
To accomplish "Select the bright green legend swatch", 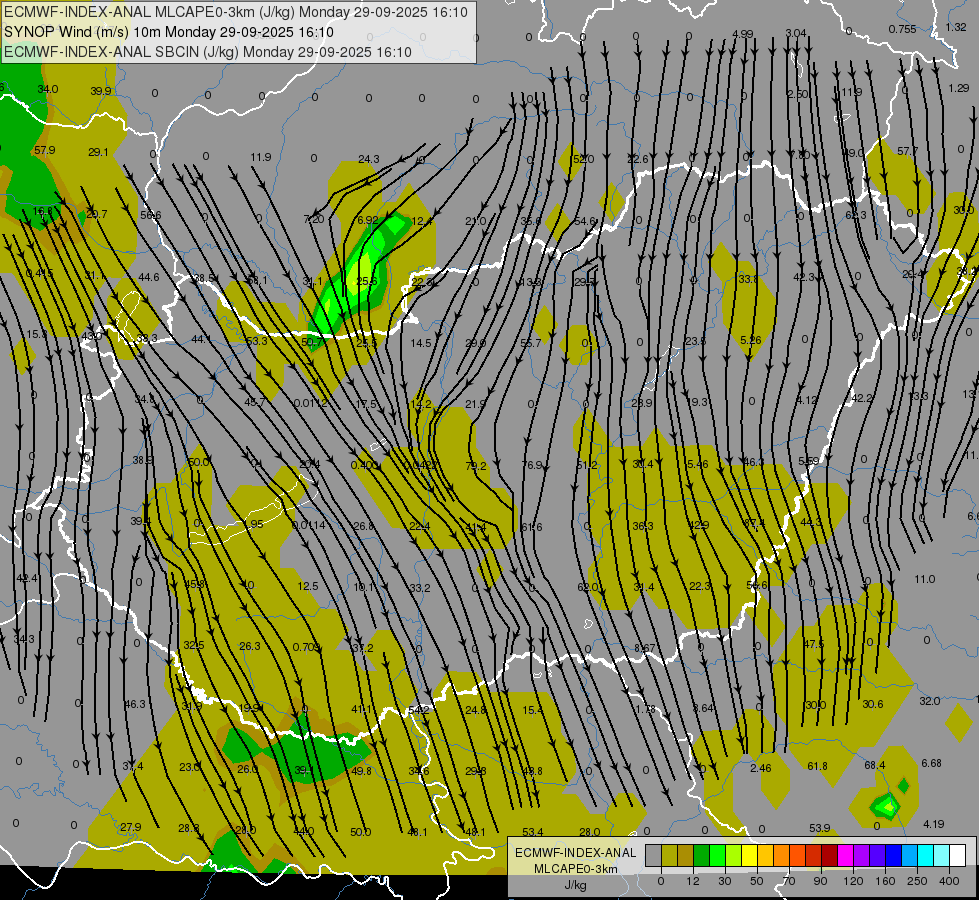I will [717, 855].
